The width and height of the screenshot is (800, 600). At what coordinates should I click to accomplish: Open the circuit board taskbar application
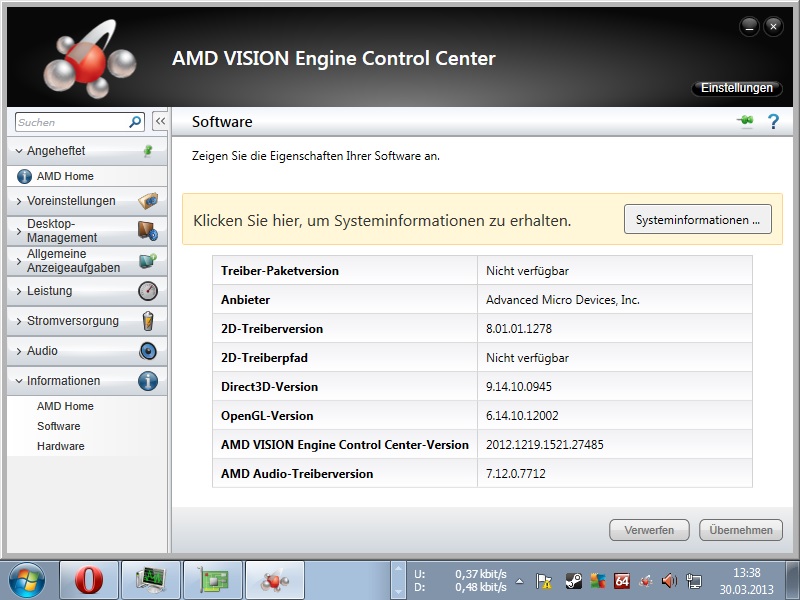[x=213, y=581]
